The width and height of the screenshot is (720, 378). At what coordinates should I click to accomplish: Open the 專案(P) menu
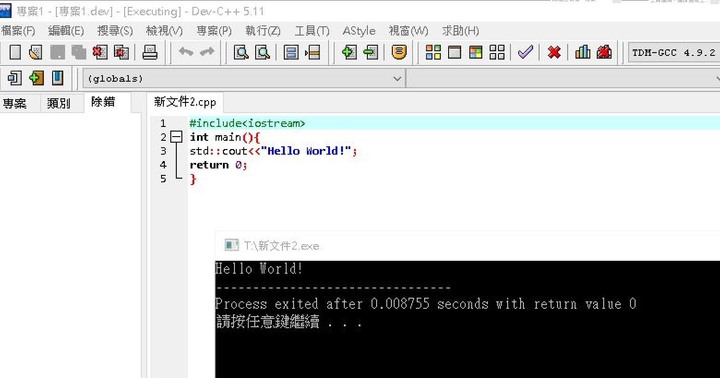[214, 31]
